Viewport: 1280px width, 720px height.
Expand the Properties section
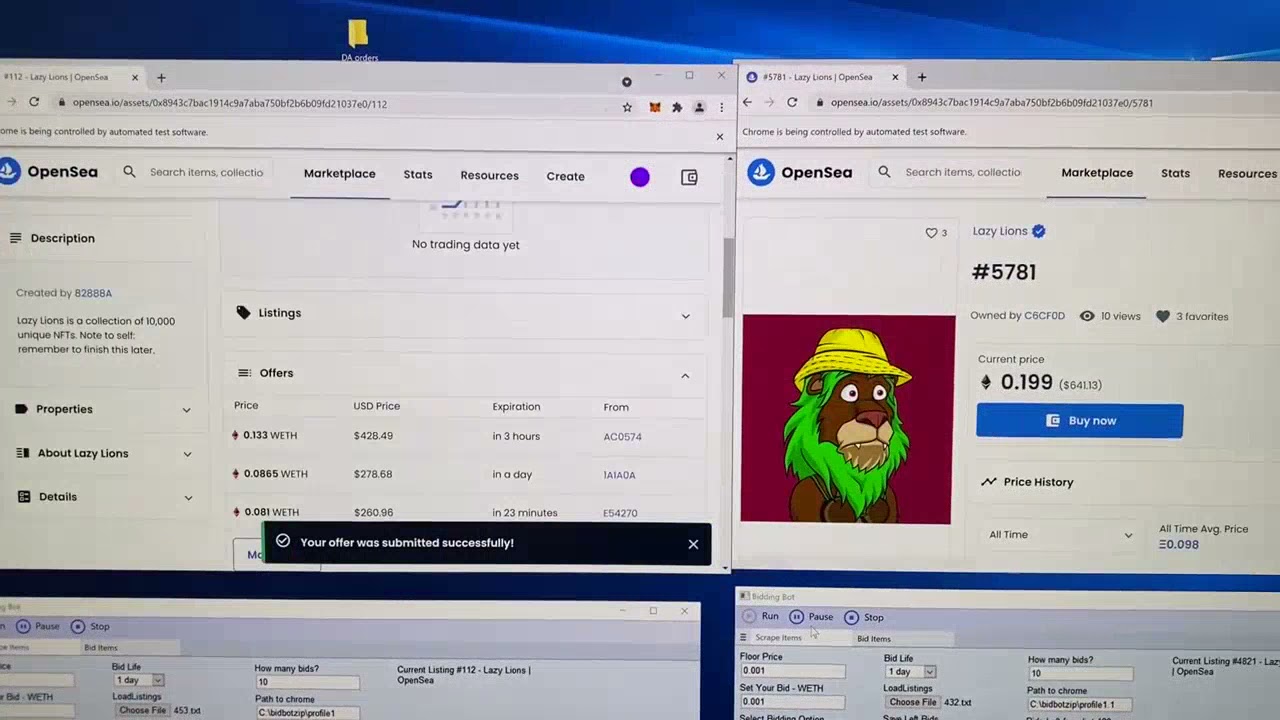click(186, 410)
